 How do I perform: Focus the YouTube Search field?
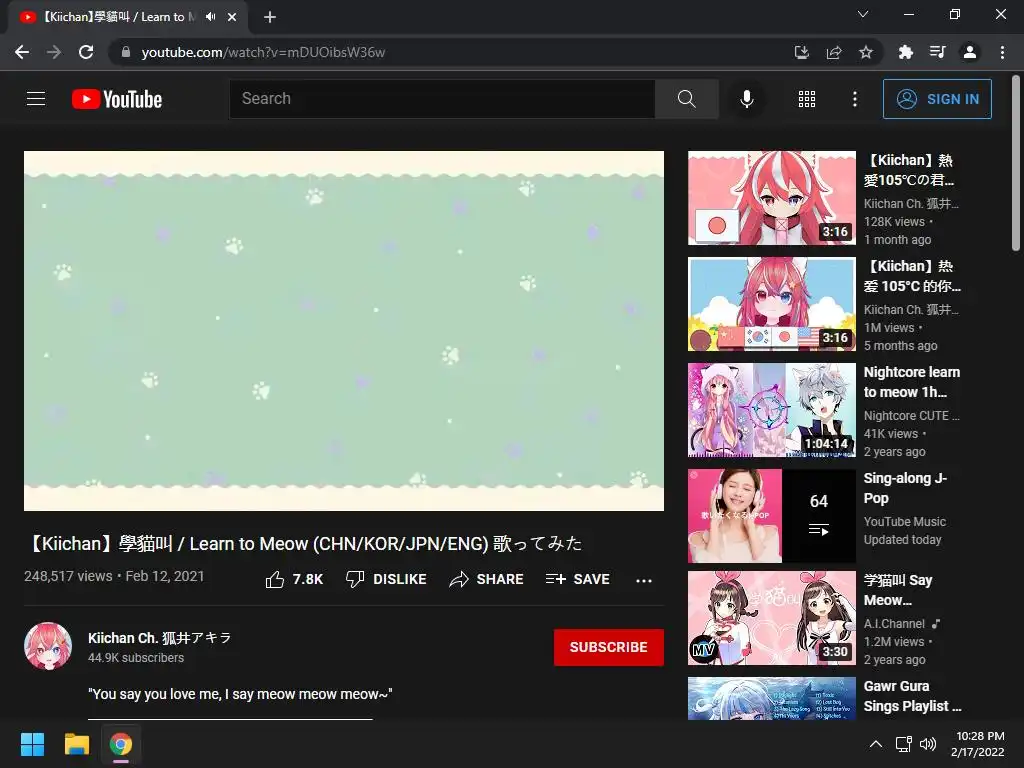pyautogui.click(x=442, y=99)
